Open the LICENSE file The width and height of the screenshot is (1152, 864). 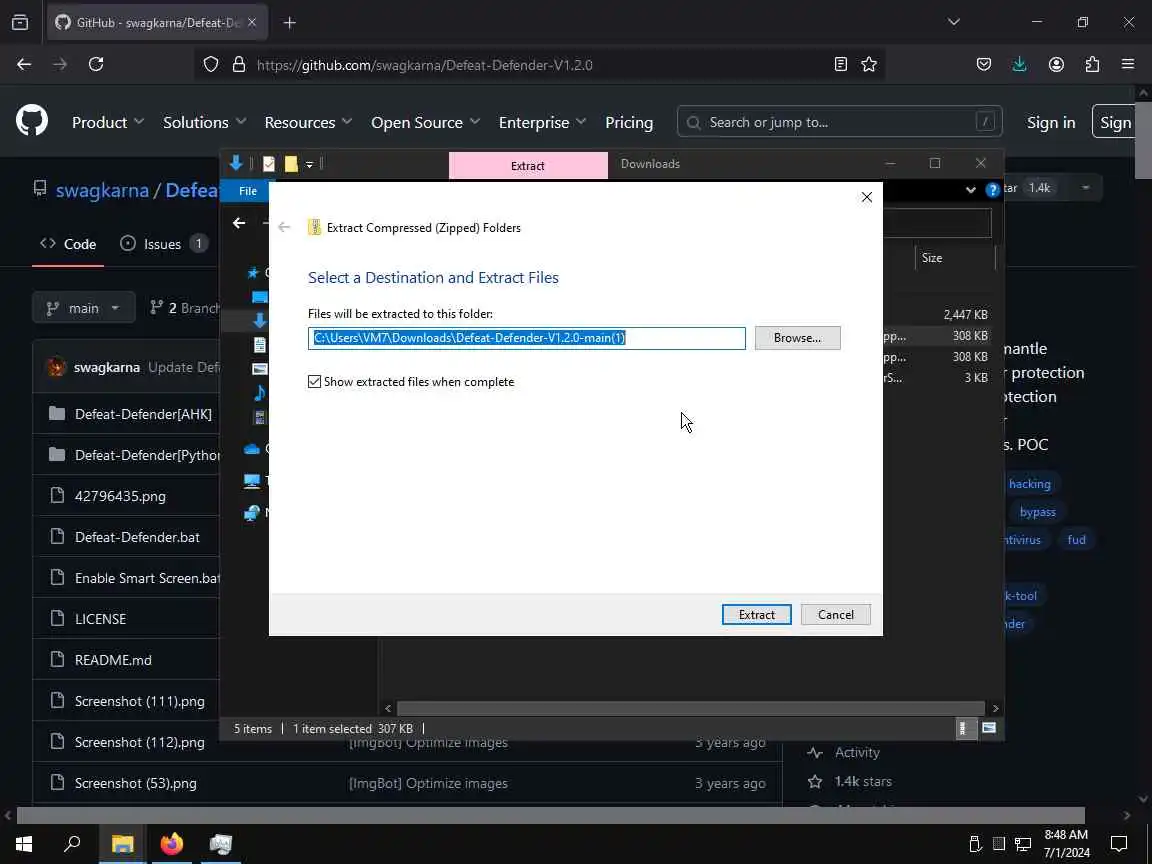pos(101,619)
